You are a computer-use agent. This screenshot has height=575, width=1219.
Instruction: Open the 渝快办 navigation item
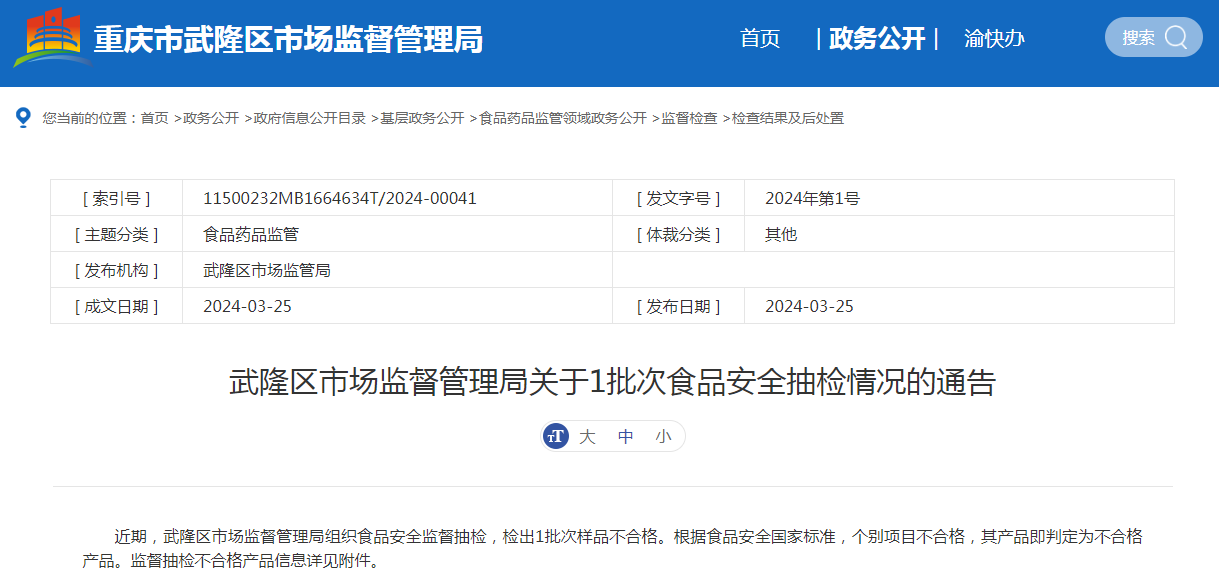tap(994, 39)
